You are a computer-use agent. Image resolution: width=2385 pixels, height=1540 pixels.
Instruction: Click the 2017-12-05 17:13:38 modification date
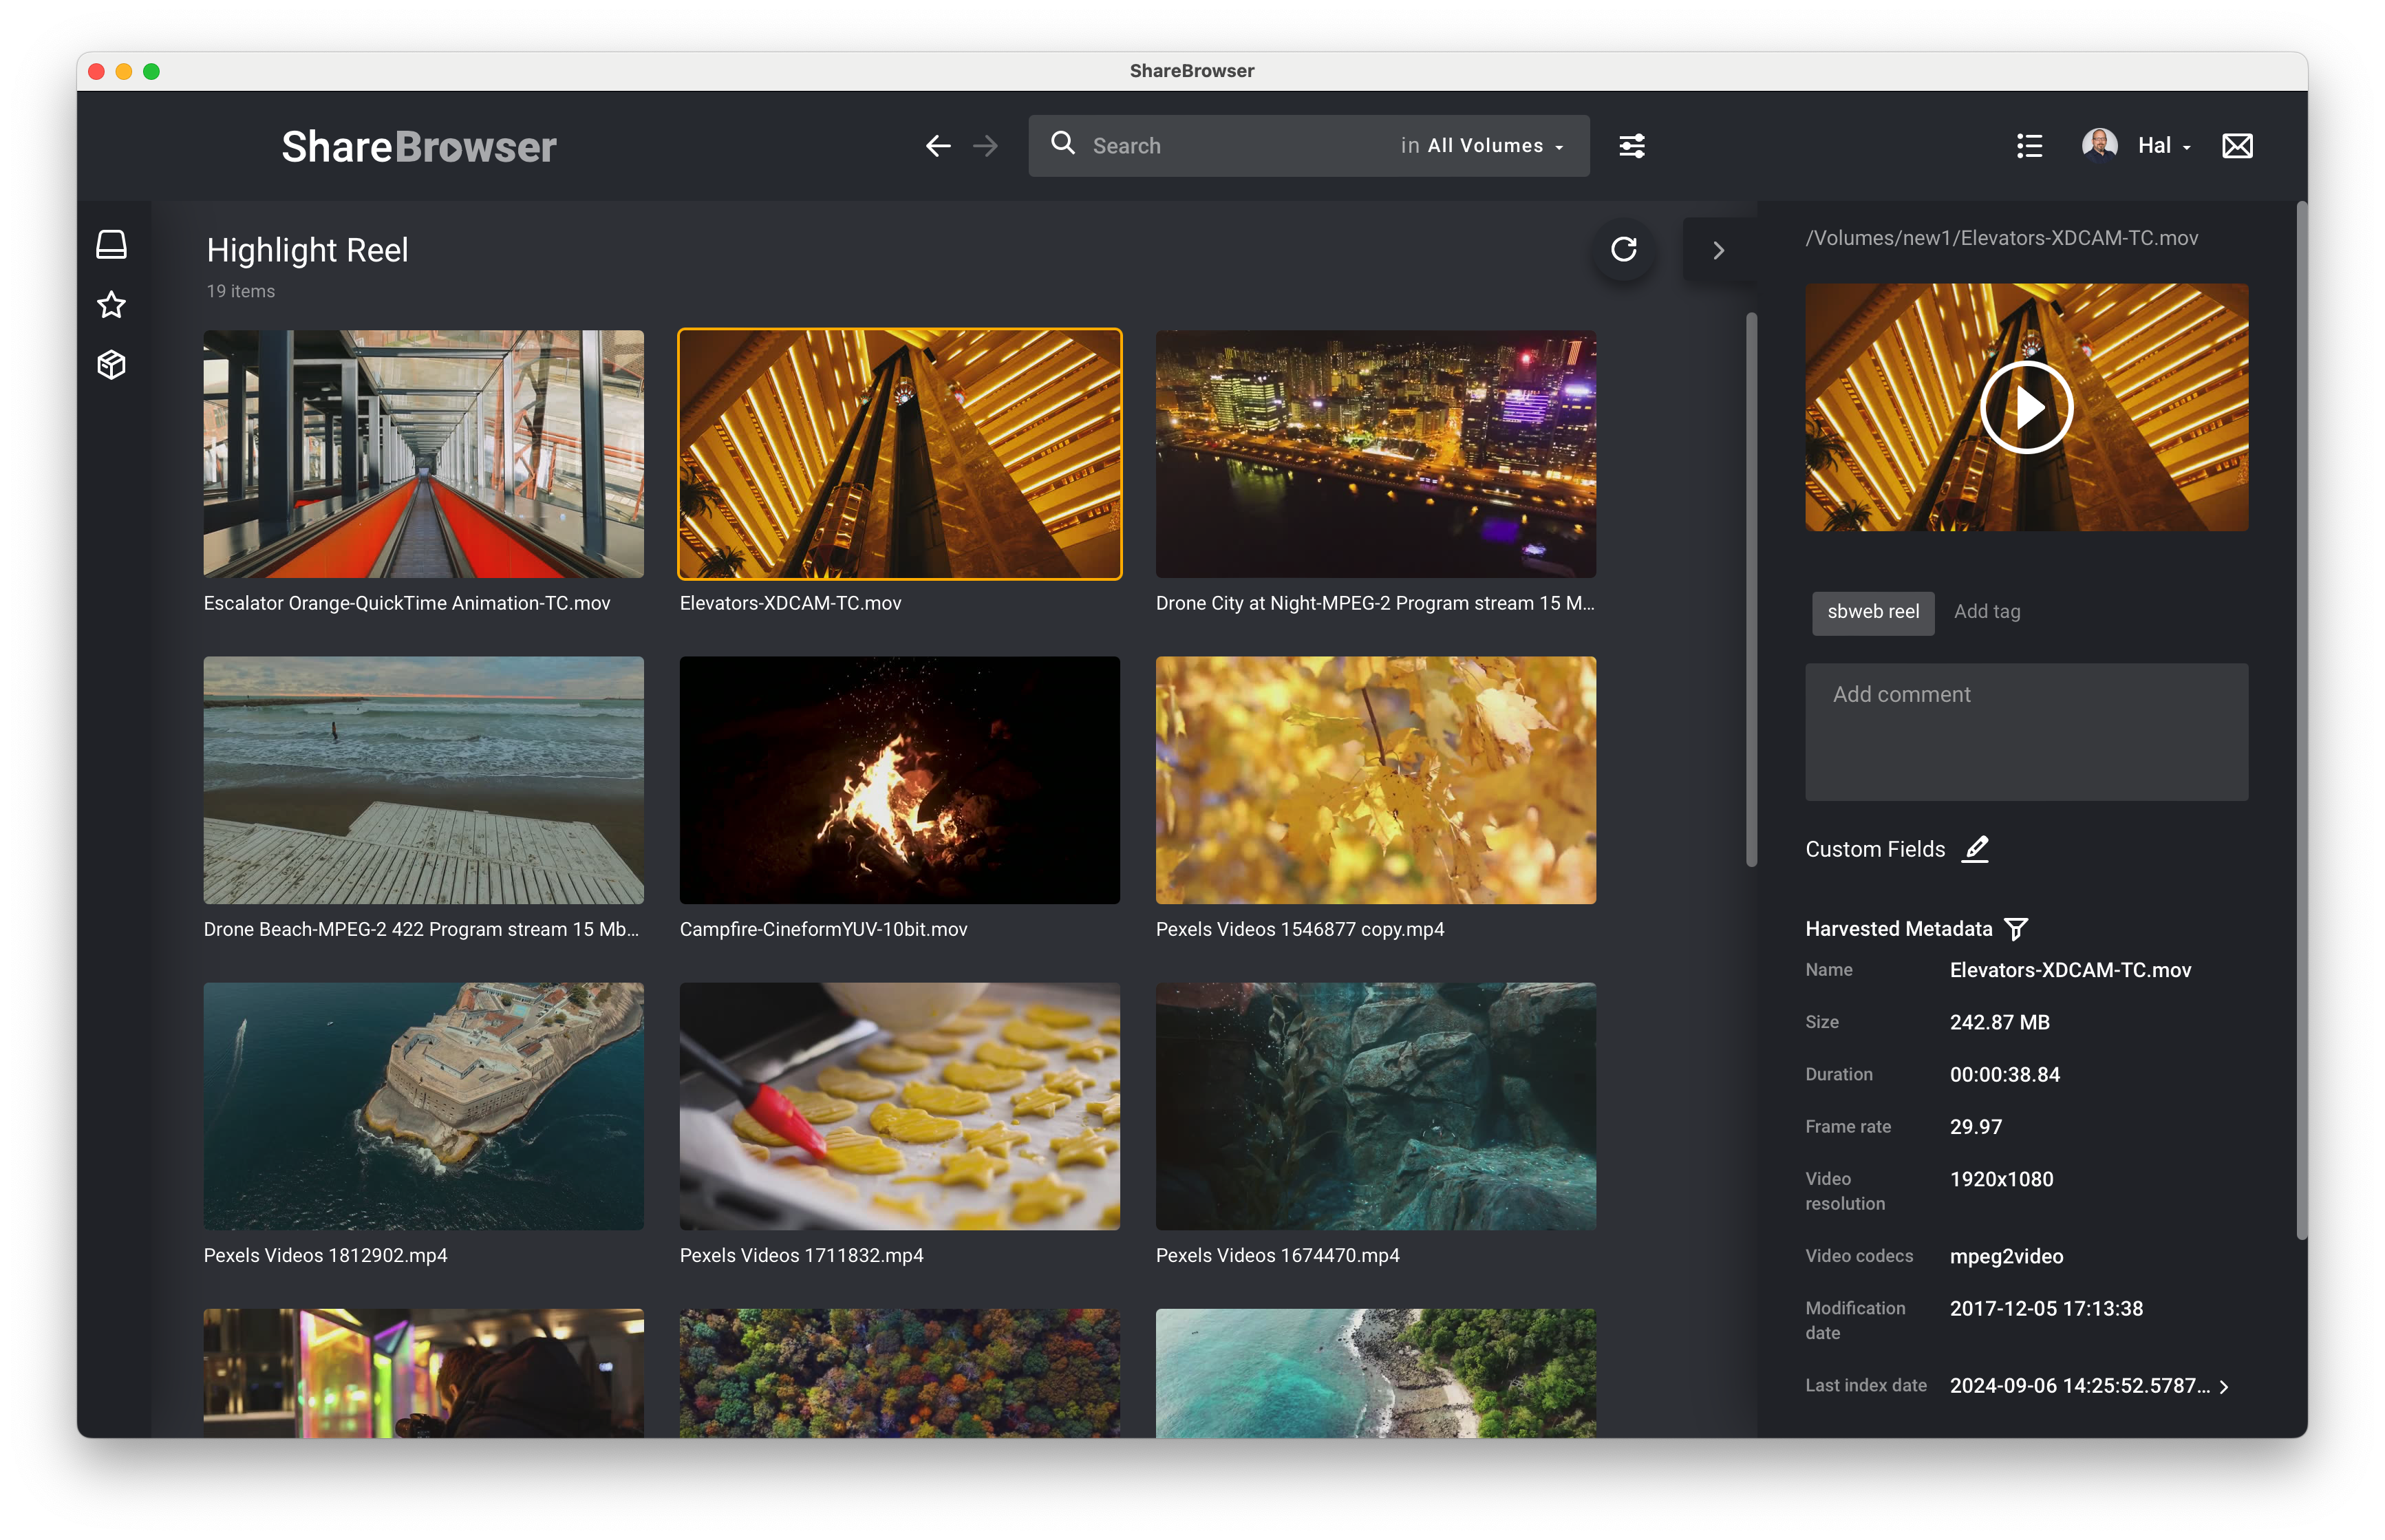2046,1308
